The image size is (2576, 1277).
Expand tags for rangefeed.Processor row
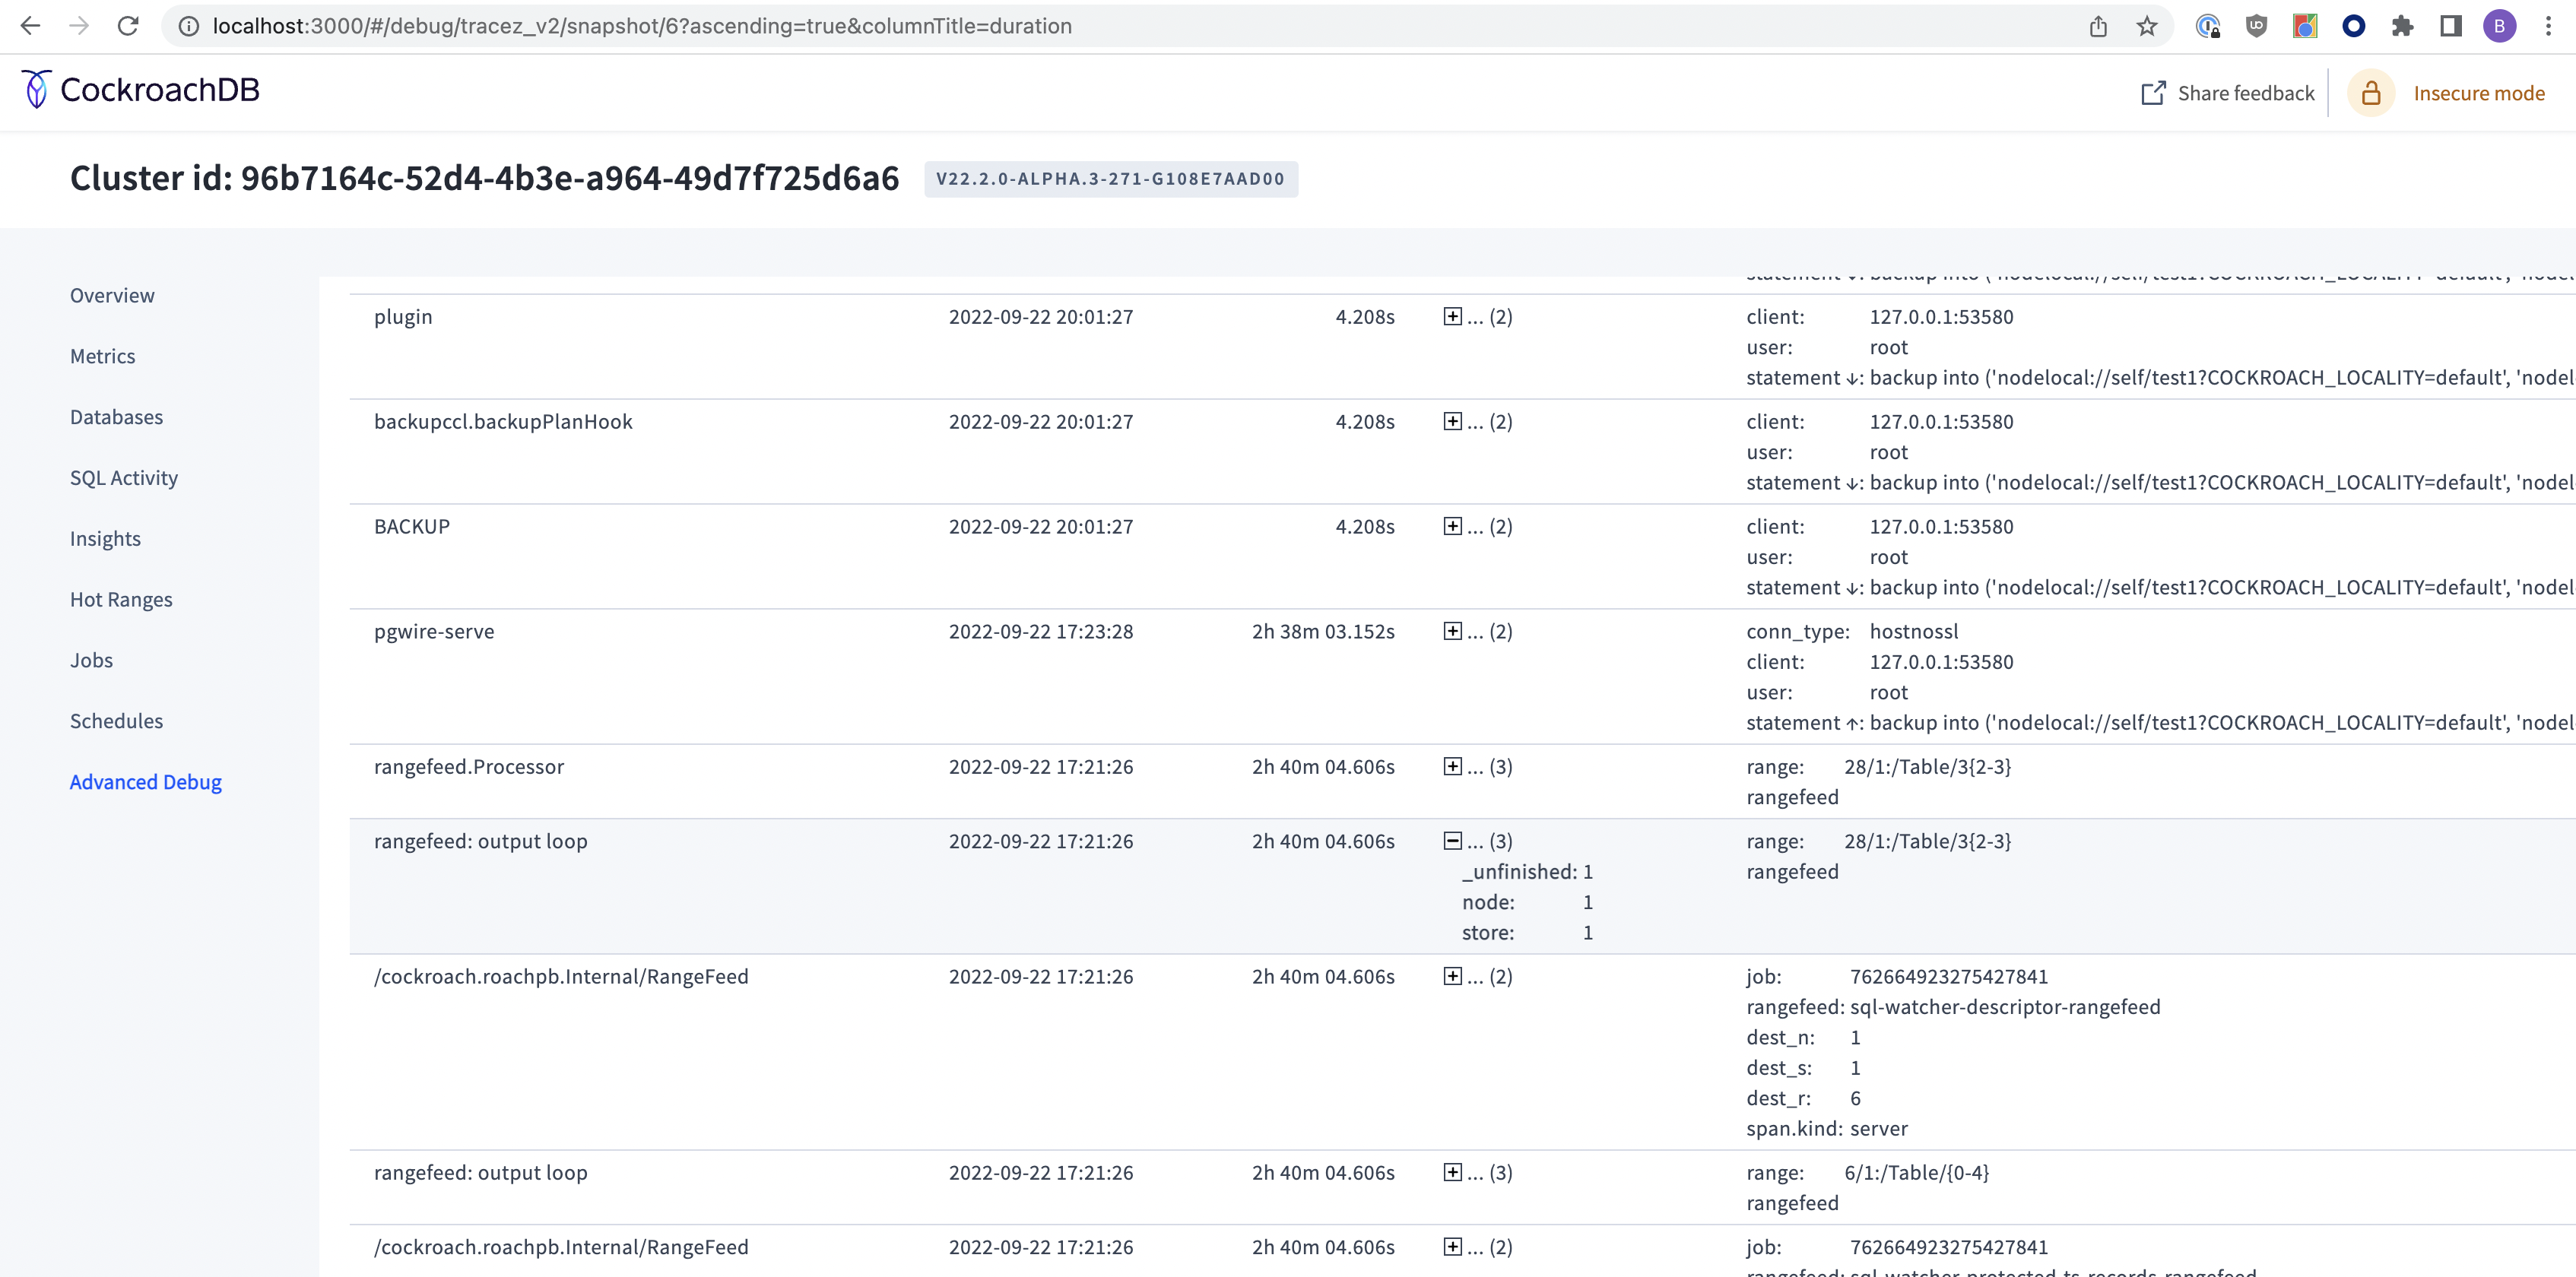click(1453, 767)
